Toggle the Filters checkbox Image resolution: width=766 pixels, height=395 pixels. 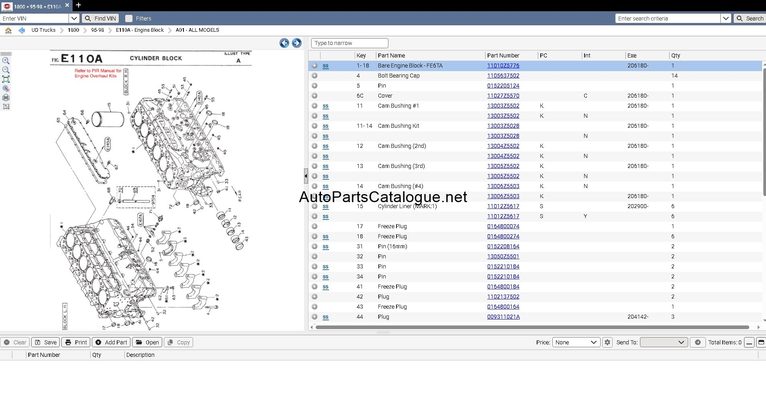point(128,19)
